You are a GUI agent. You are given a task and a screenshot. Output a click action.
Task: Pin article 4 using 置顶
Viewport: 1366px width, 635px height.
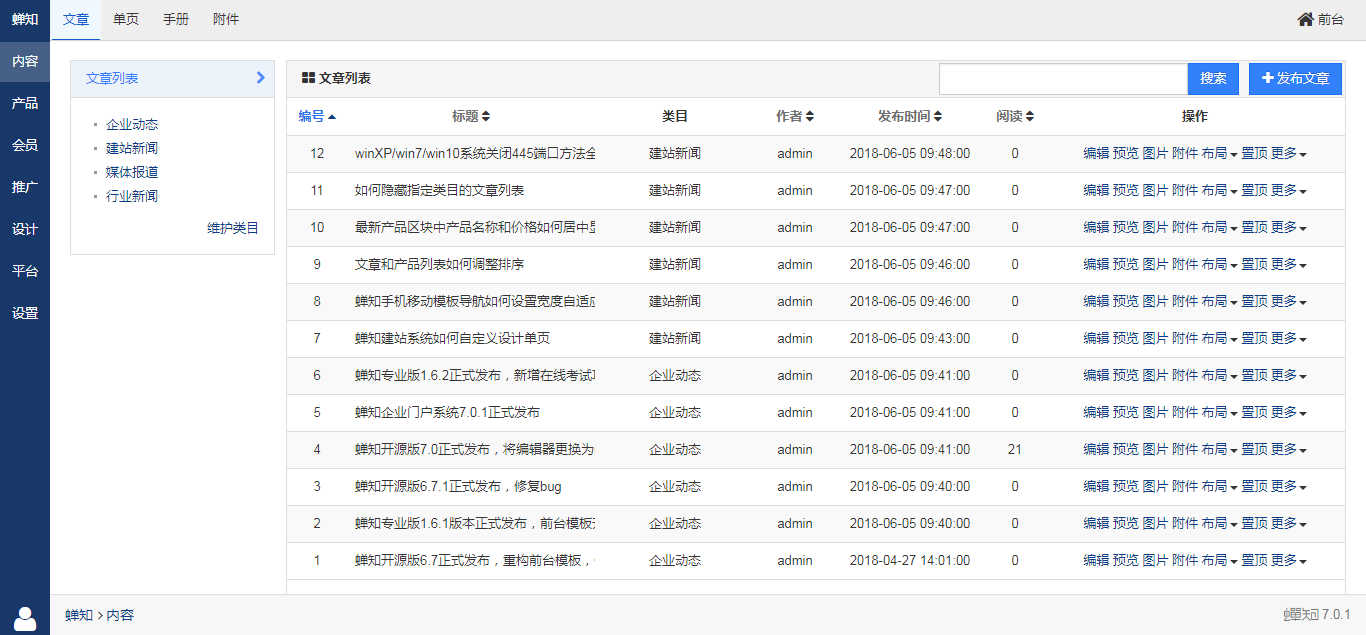1254,449
